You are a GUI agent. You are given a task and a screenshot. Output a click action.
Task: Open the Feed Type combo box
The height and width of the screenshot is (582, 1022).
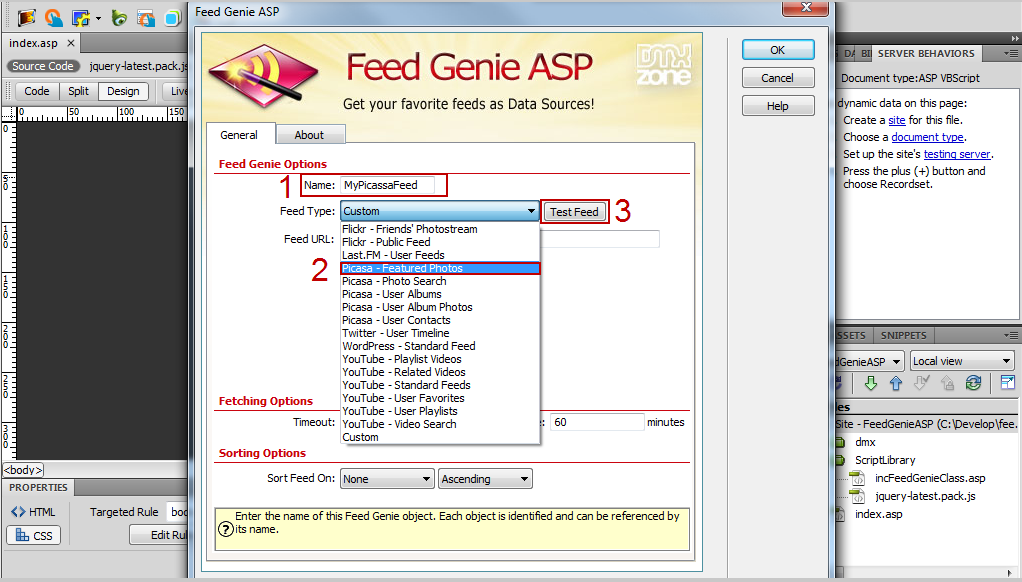(439, 211)
